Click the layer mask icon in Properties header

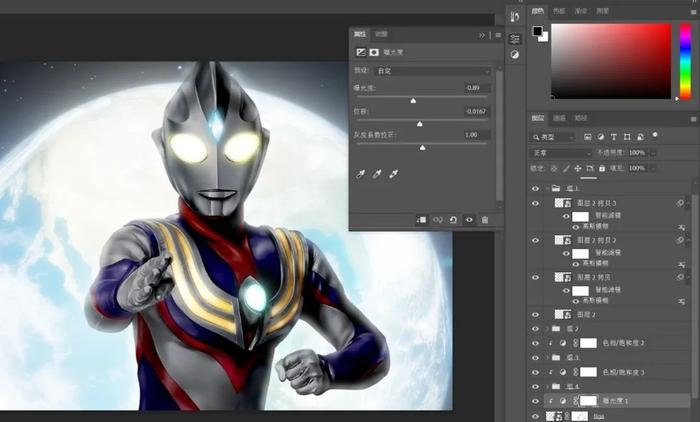pos(374,52)
